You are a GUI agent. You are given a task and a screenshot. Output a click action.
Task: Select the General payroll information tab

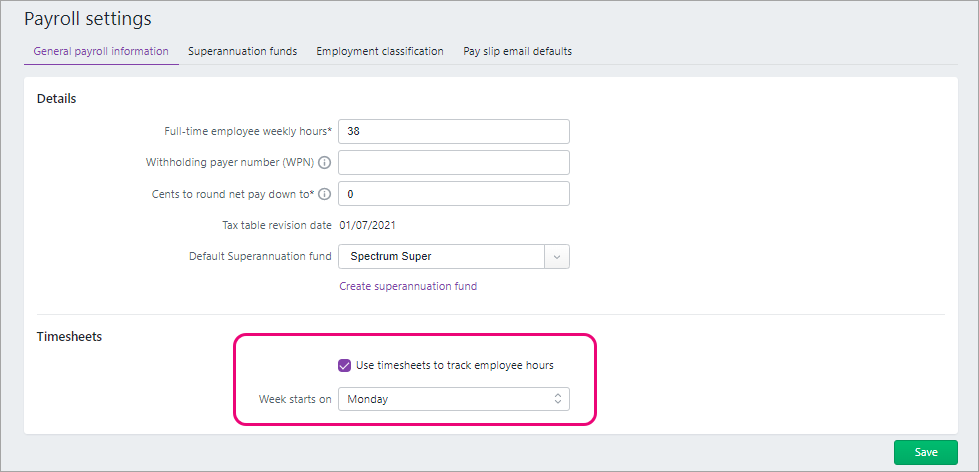[x=101, y=51]
